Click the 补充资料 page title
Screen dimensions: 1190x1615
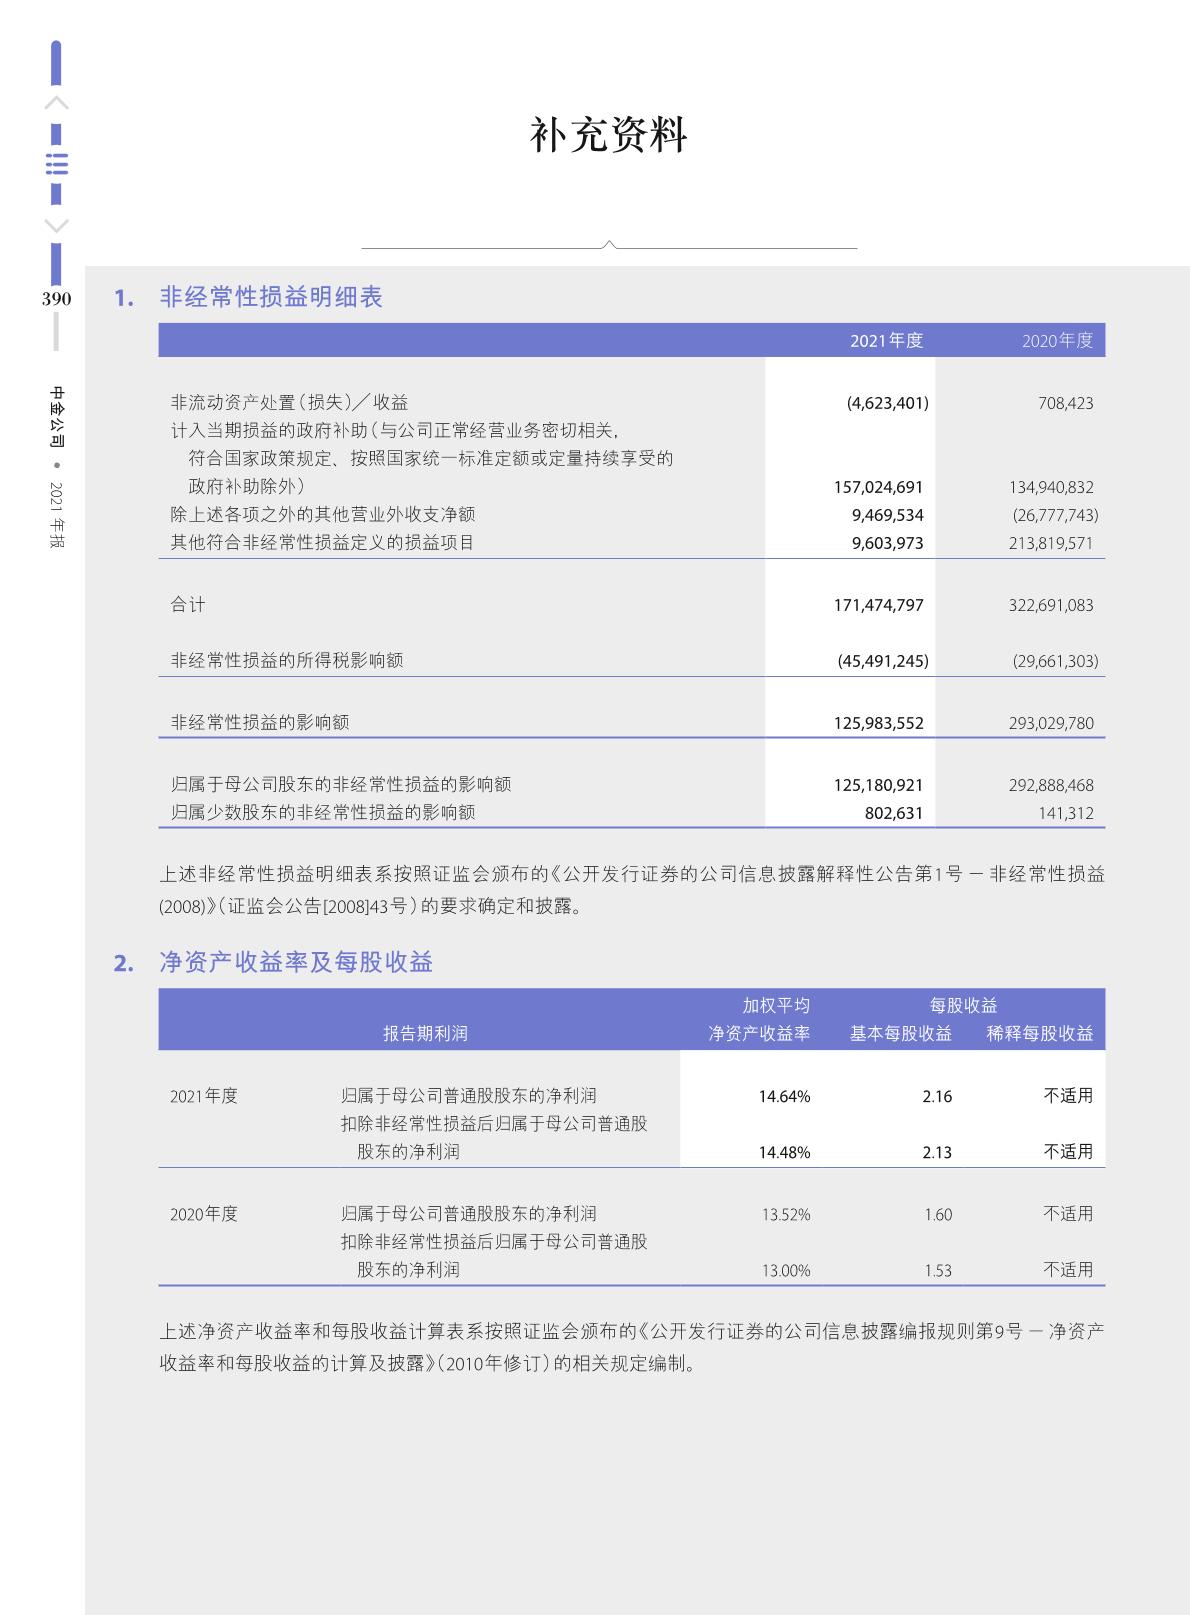coord(608,135)
